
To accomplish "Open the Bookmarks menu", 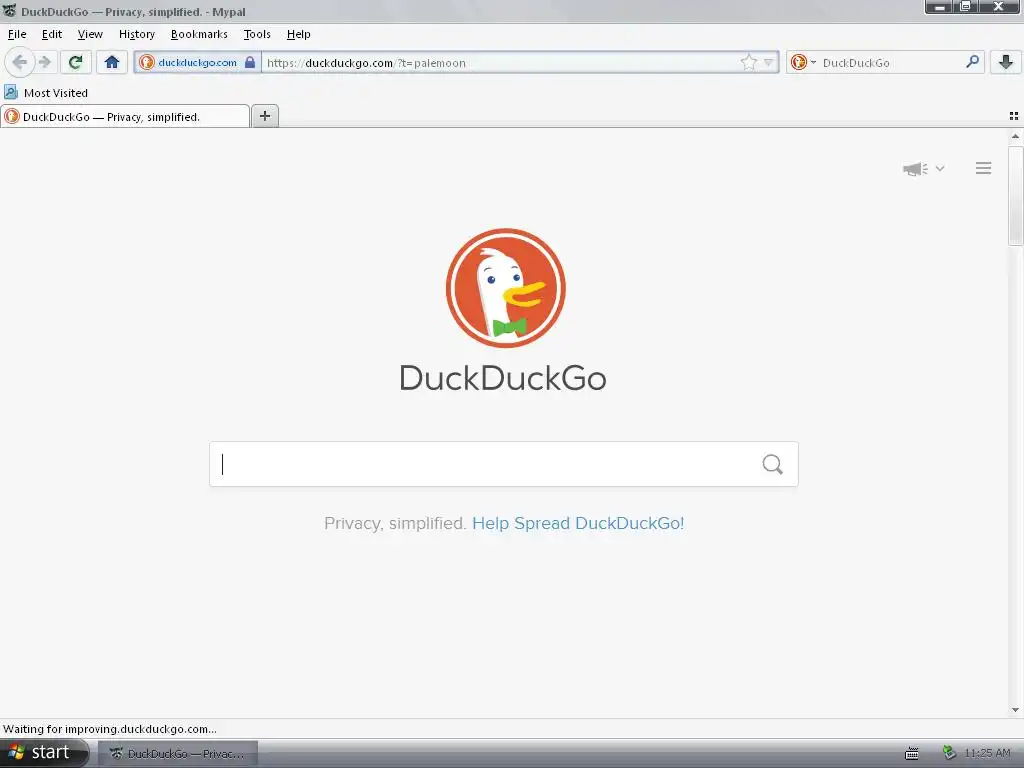I will [199, 35].
